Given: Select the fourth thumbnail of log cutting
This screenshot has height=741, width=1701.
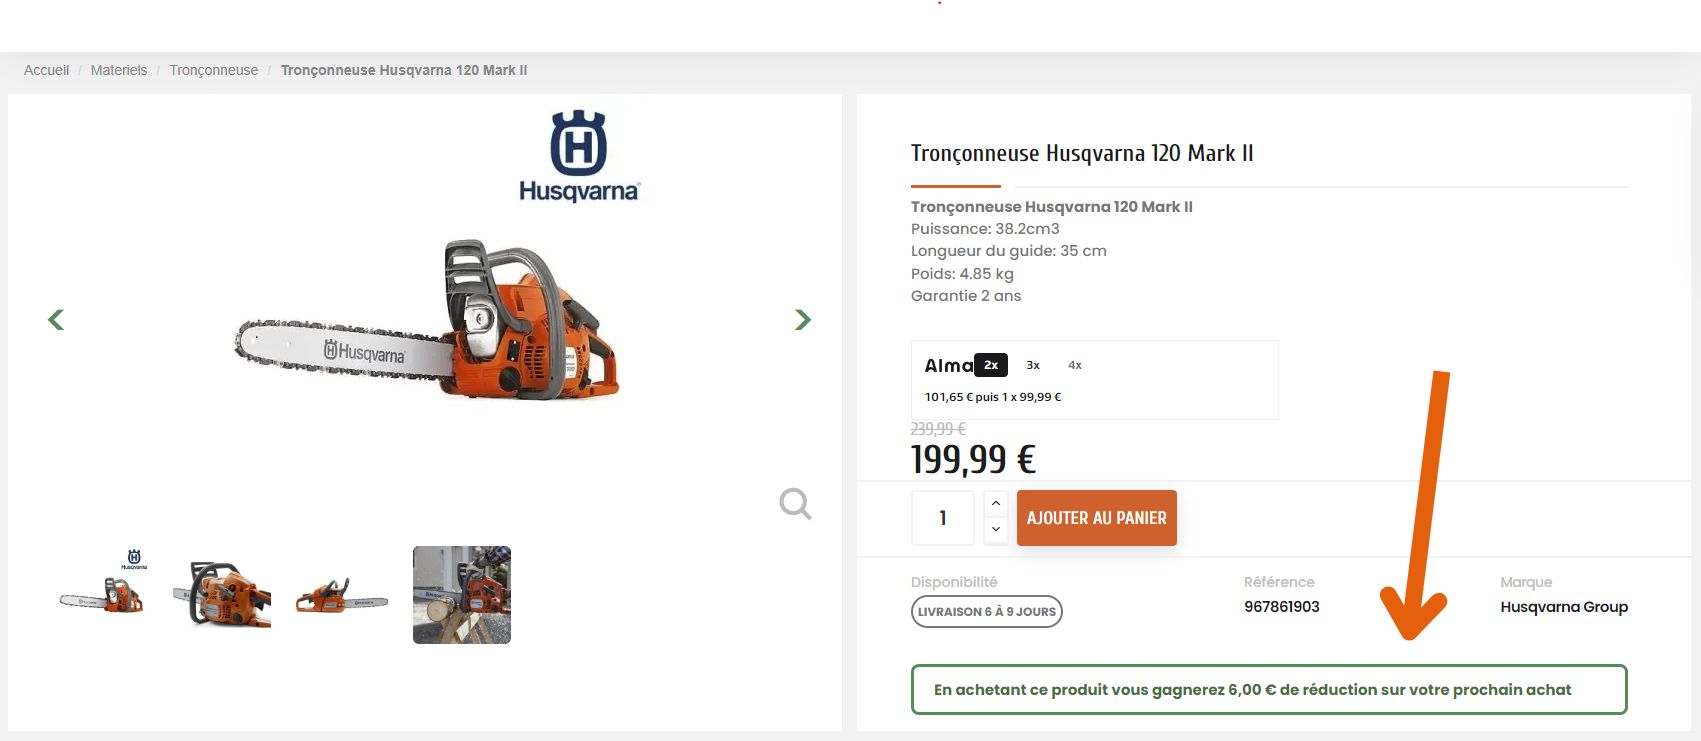Looking at the screenshot, I should coord(462,595).
